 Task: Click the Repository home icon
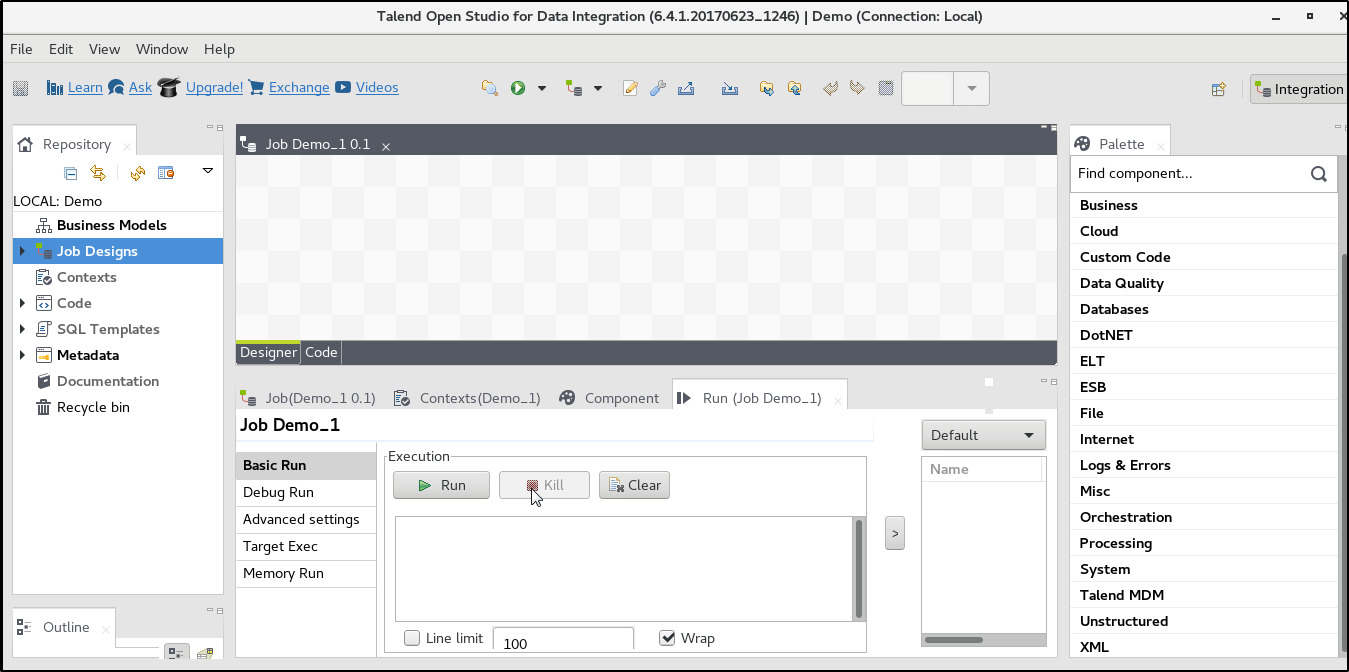(x=25, y=144)
